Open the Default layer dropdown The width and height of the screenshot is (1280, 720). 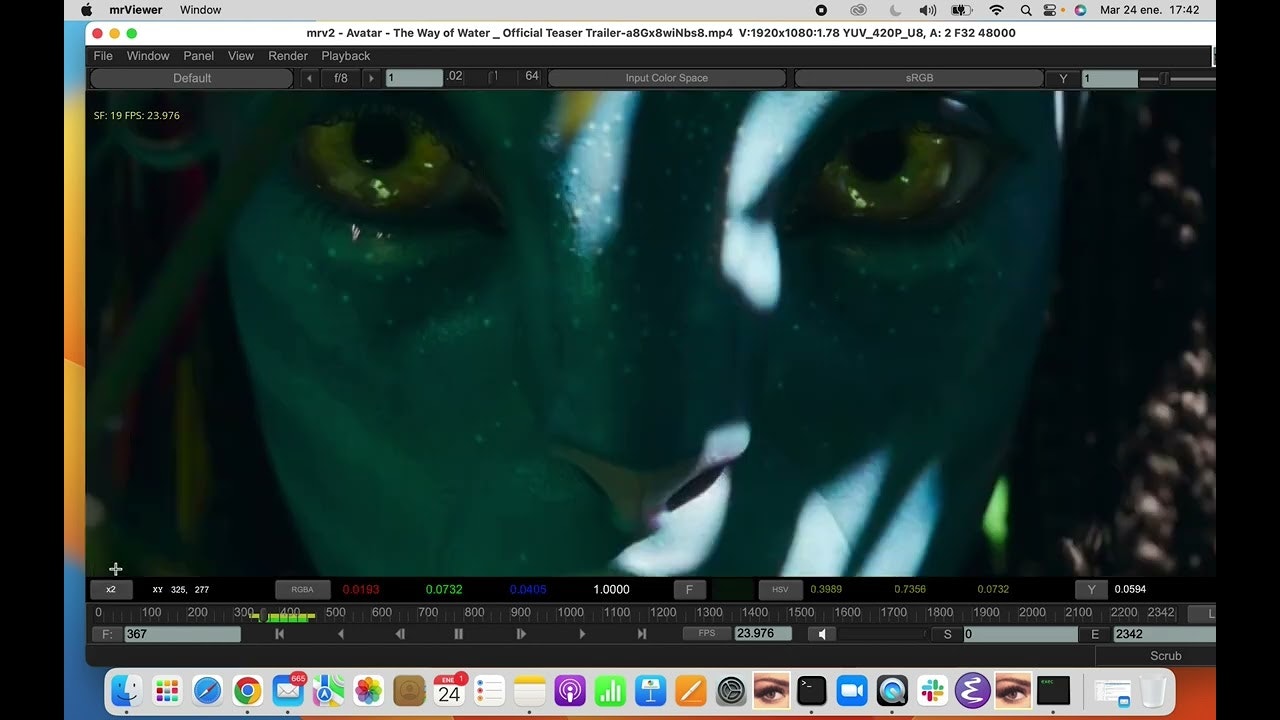(x=192, y=78)
